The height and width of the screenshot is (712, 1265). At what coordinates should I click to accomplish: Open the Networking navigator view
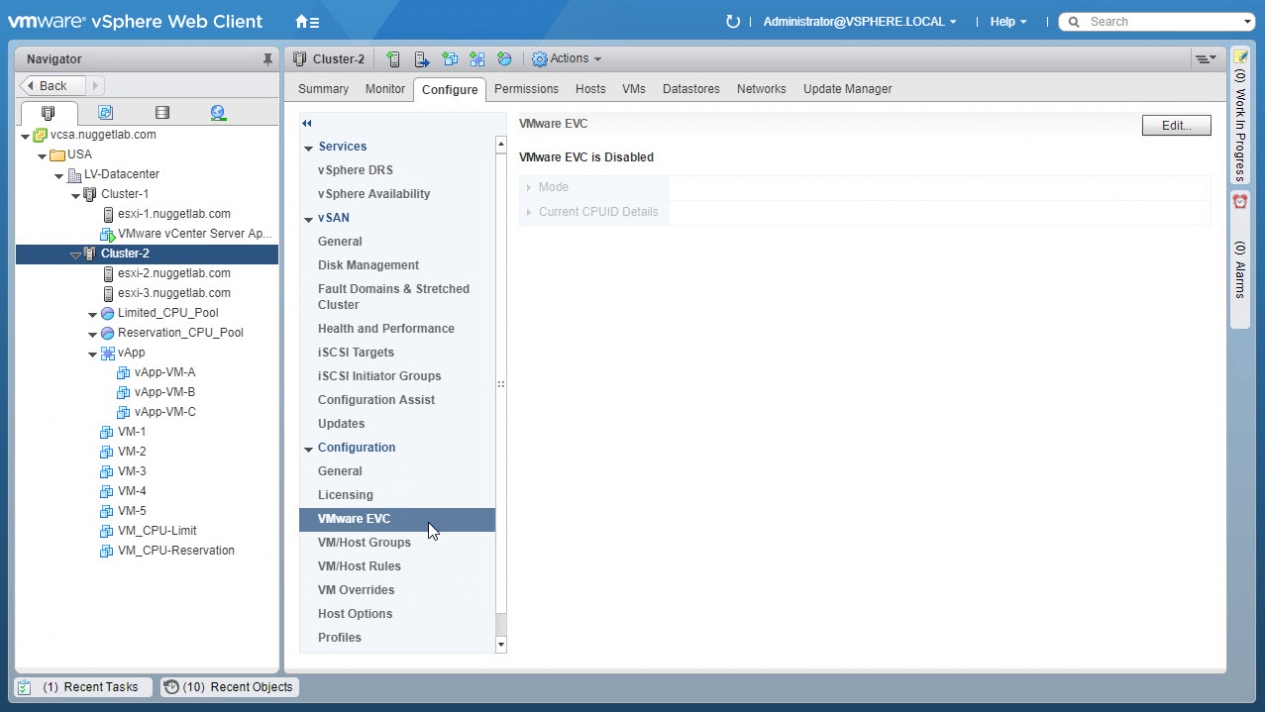pos(218,113)
